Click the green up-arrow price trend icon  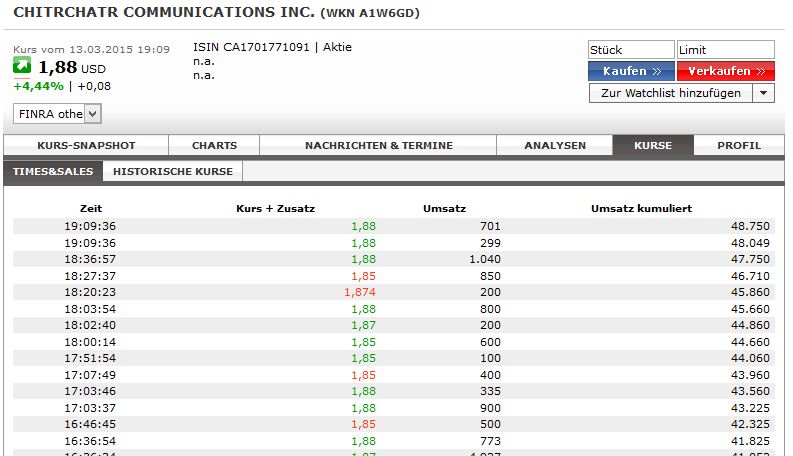[22, 66]
